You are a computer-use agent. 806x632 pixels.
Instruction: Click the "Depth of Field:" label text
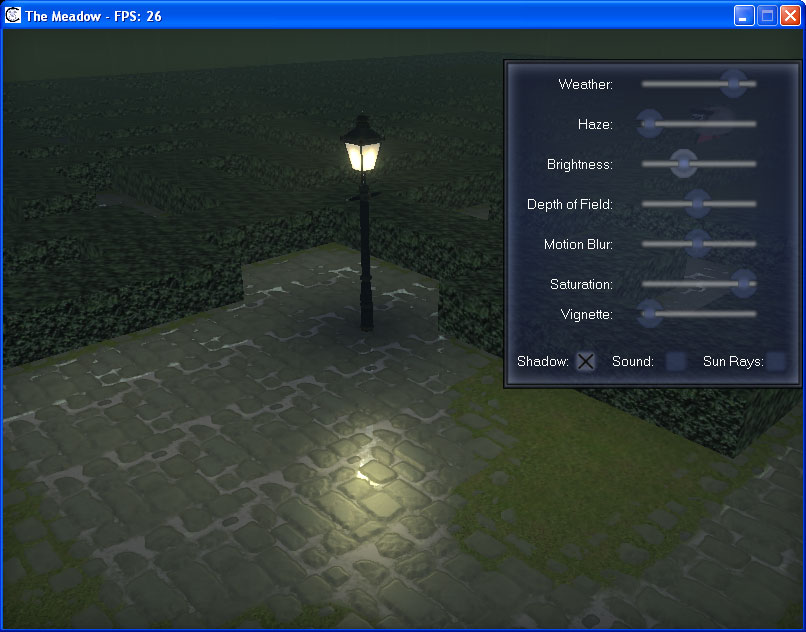point(569,205)
